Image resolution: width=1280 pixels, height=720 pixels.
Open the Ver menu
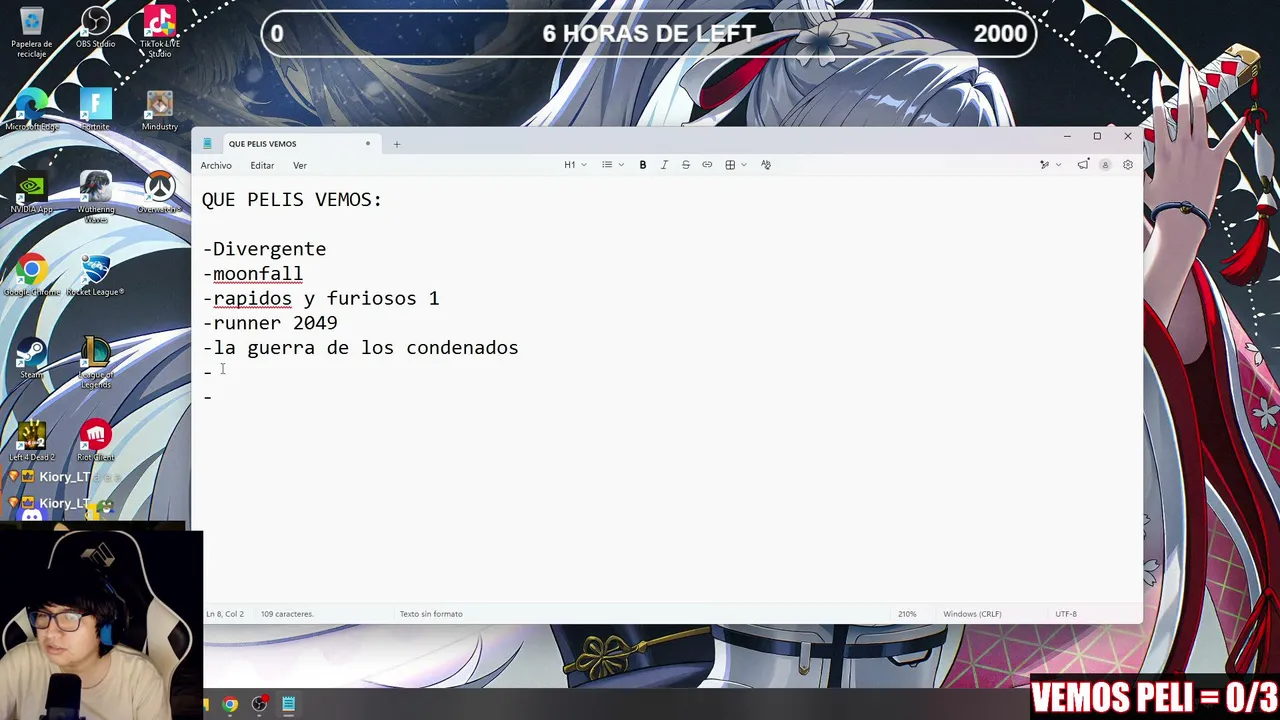click(x=300, y=165)
